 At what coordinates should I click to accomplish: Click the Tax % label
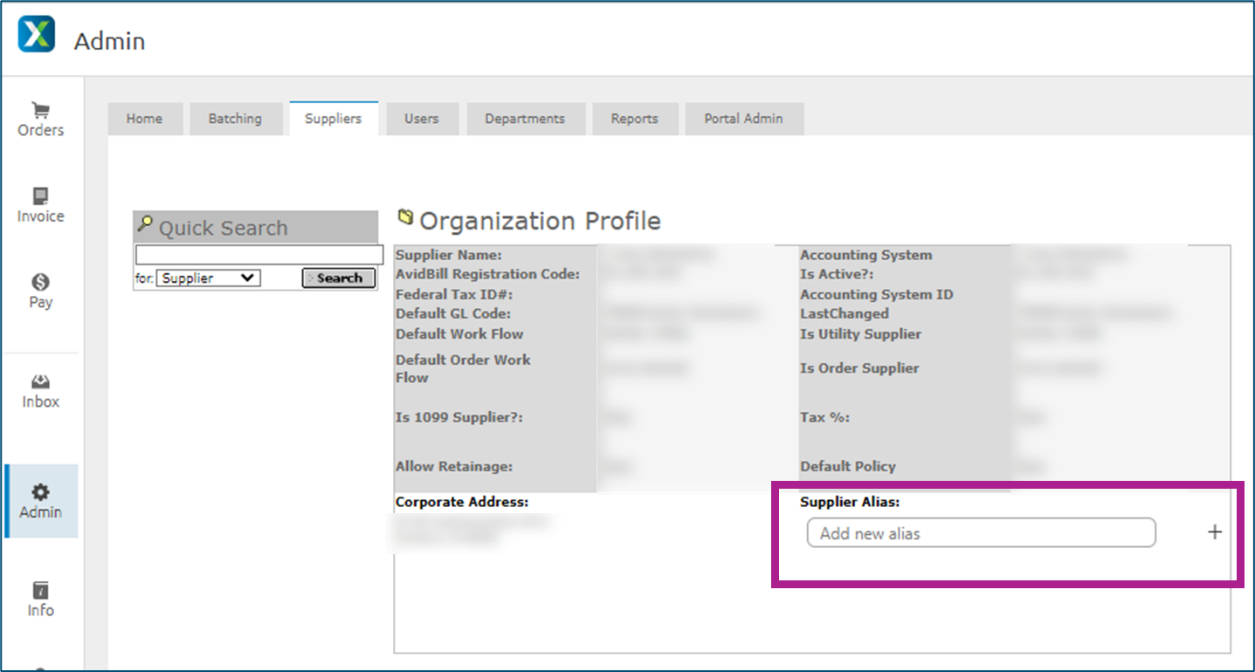point(825,417)
